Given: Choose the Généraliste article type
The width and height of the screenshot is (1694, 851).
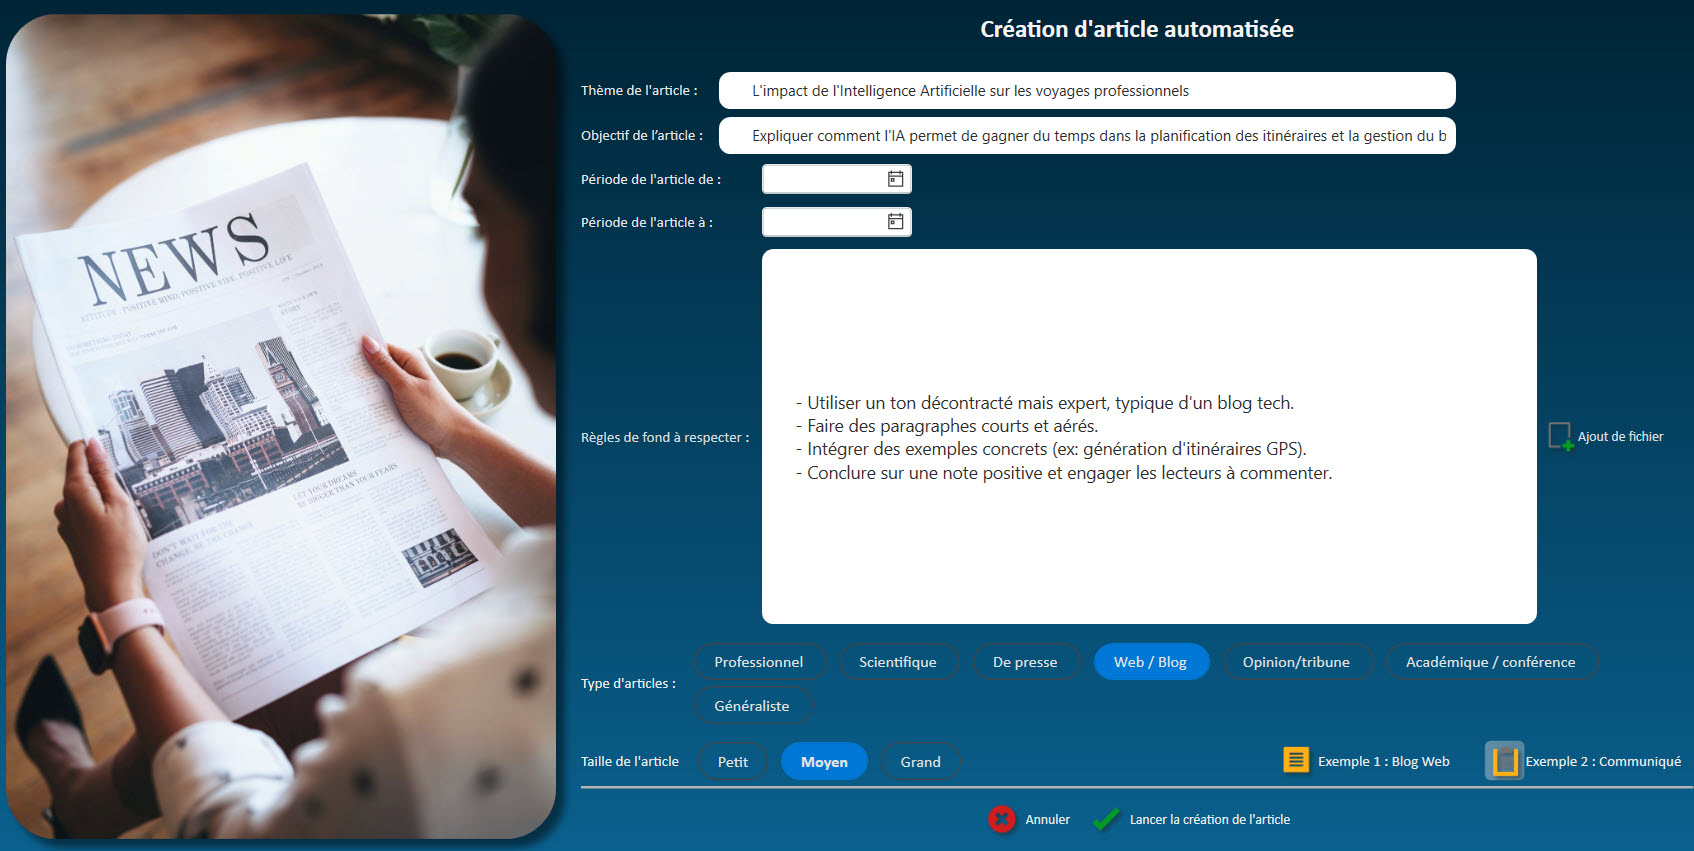Looking at the screenshot, I should point(752,706).
